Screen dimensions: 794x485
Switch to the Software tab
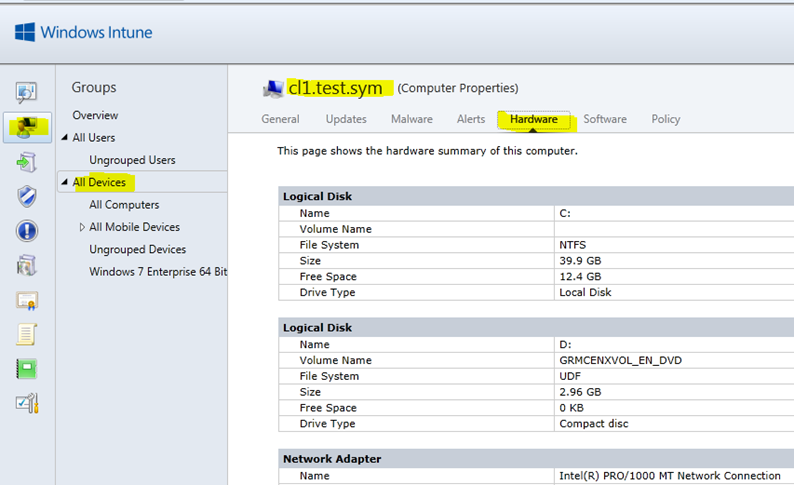click(x=605, y=119)
